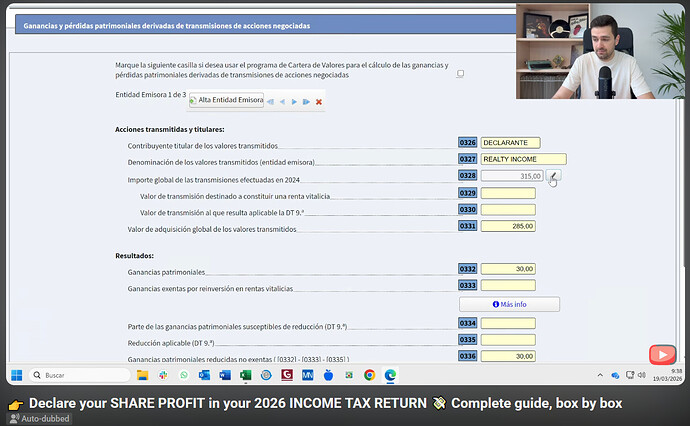
Task: Open the red G app in taskbar
Action: (x=287, y=375)
